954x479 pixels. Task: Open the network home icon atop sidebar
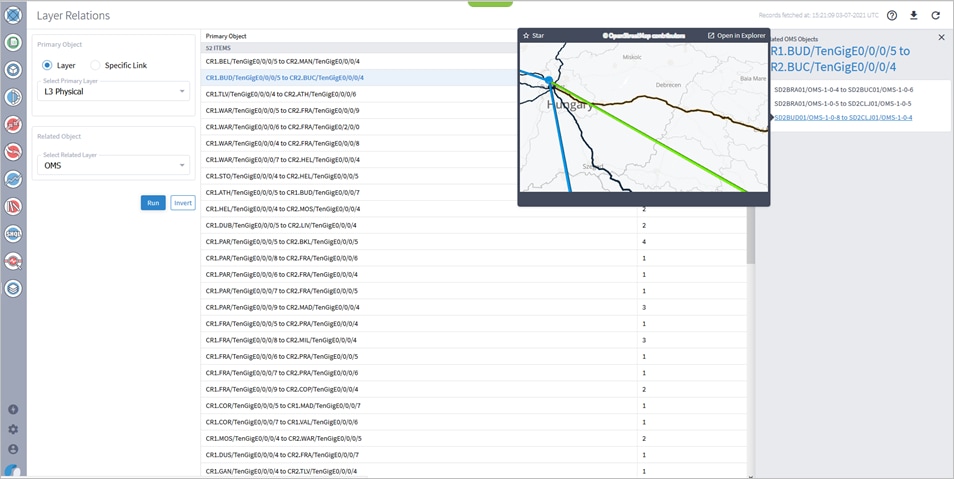tap(13, 15)
